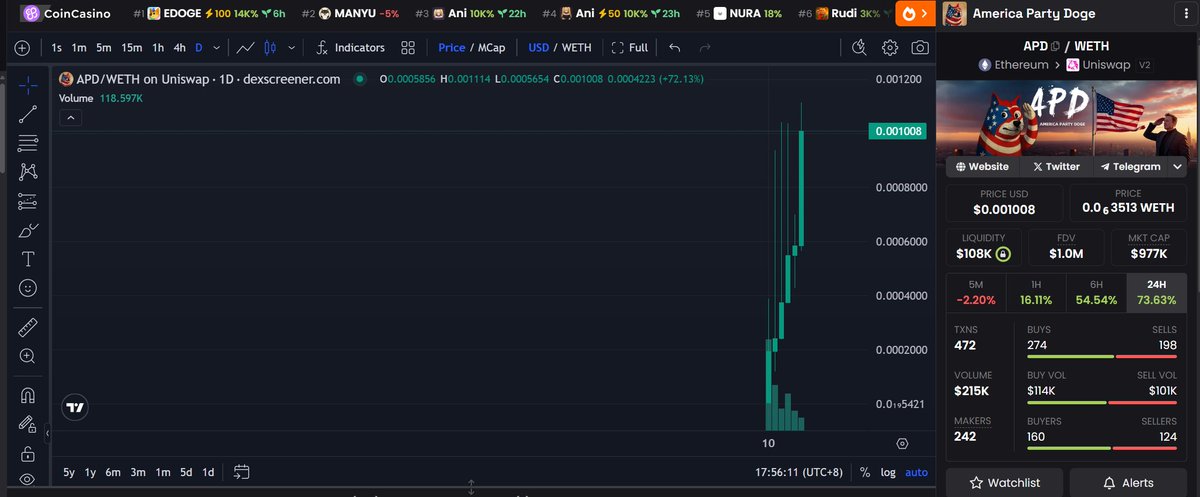Viewport: 1200px width, 497px height.
Task: Select the 5m timeframe
Action: pyautogui.click(x=104, y=47)
